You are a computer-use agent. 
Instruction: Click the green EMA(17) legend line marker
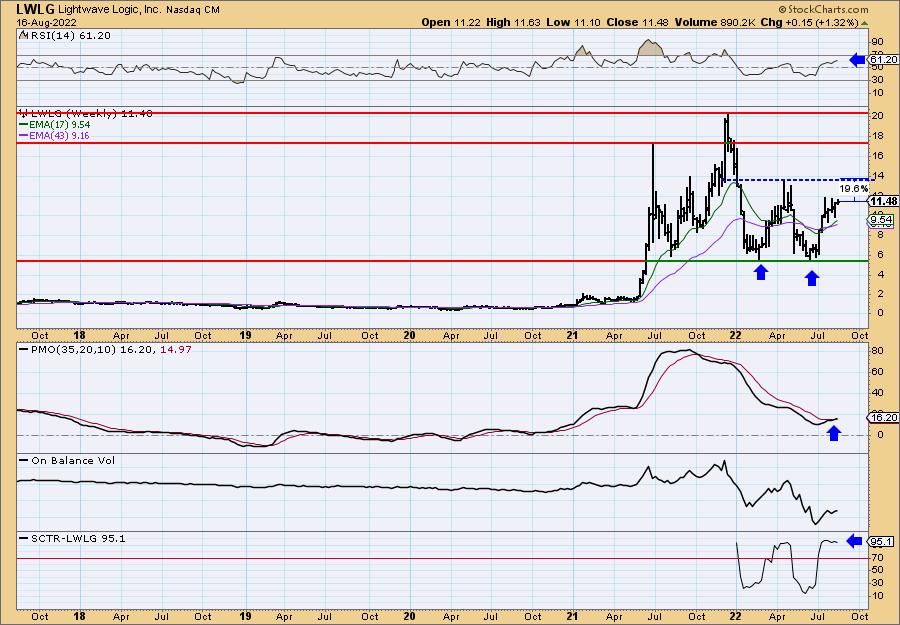click(23, 125)
